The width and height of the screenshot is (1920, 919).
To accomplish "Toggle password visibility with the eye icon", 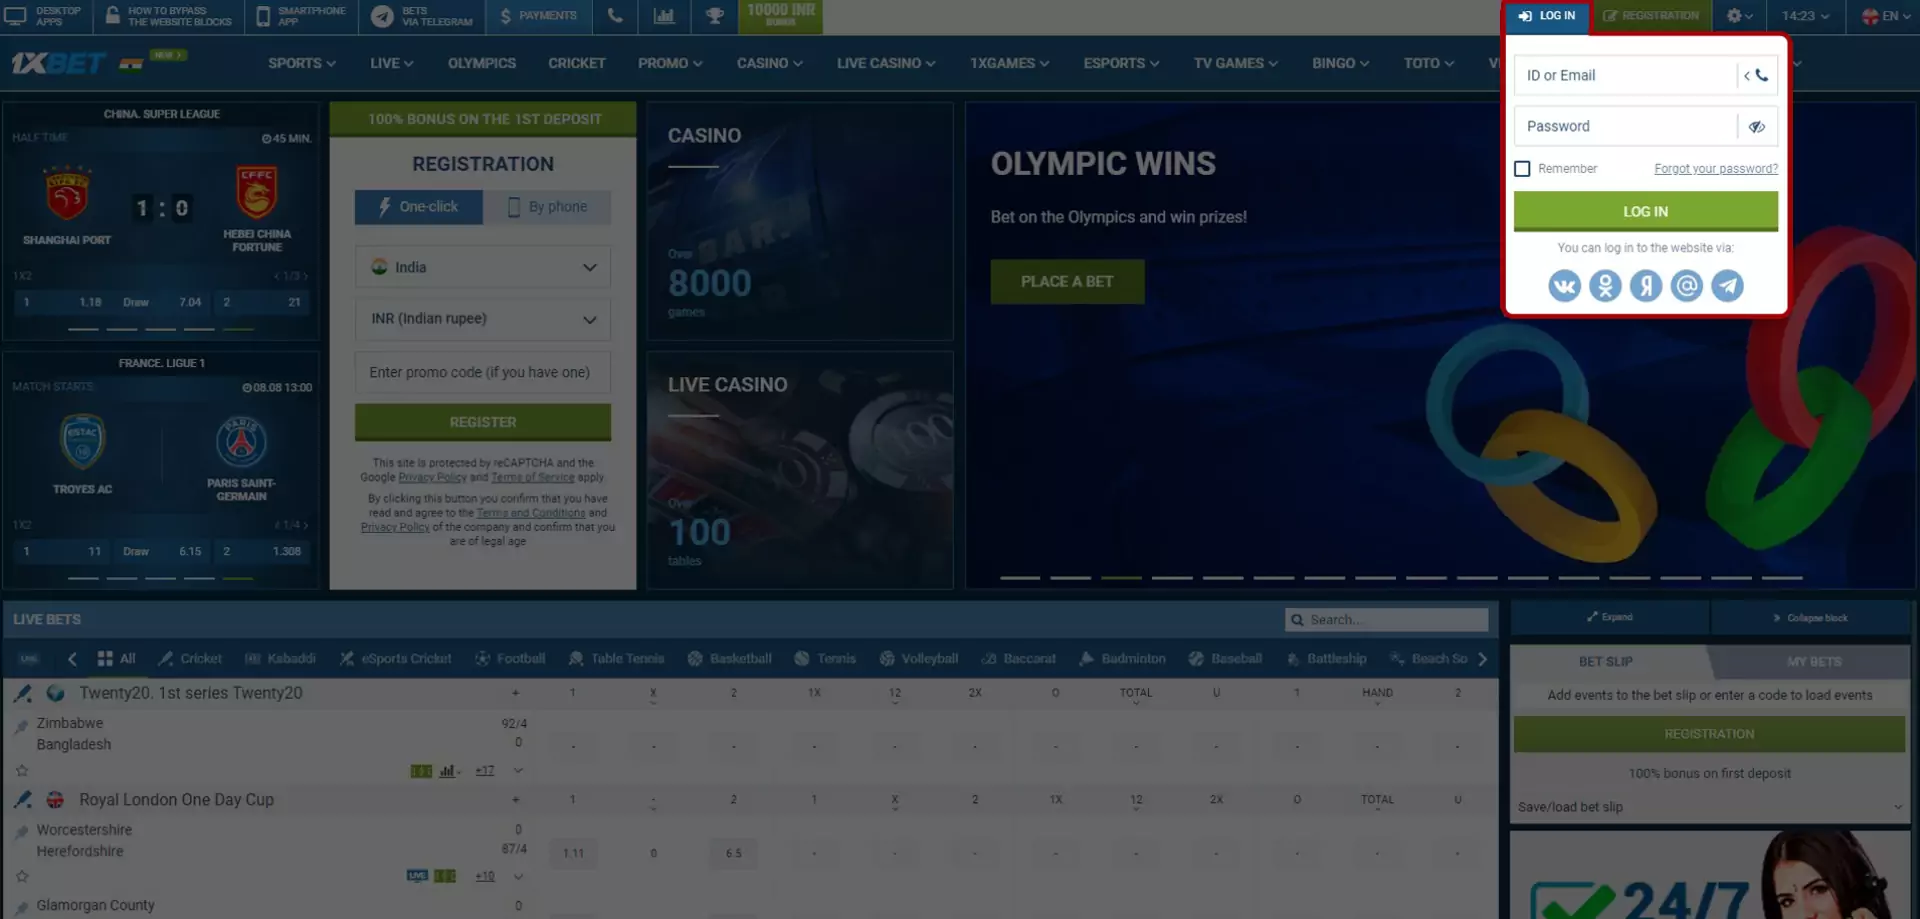I will coord(1757,126).
